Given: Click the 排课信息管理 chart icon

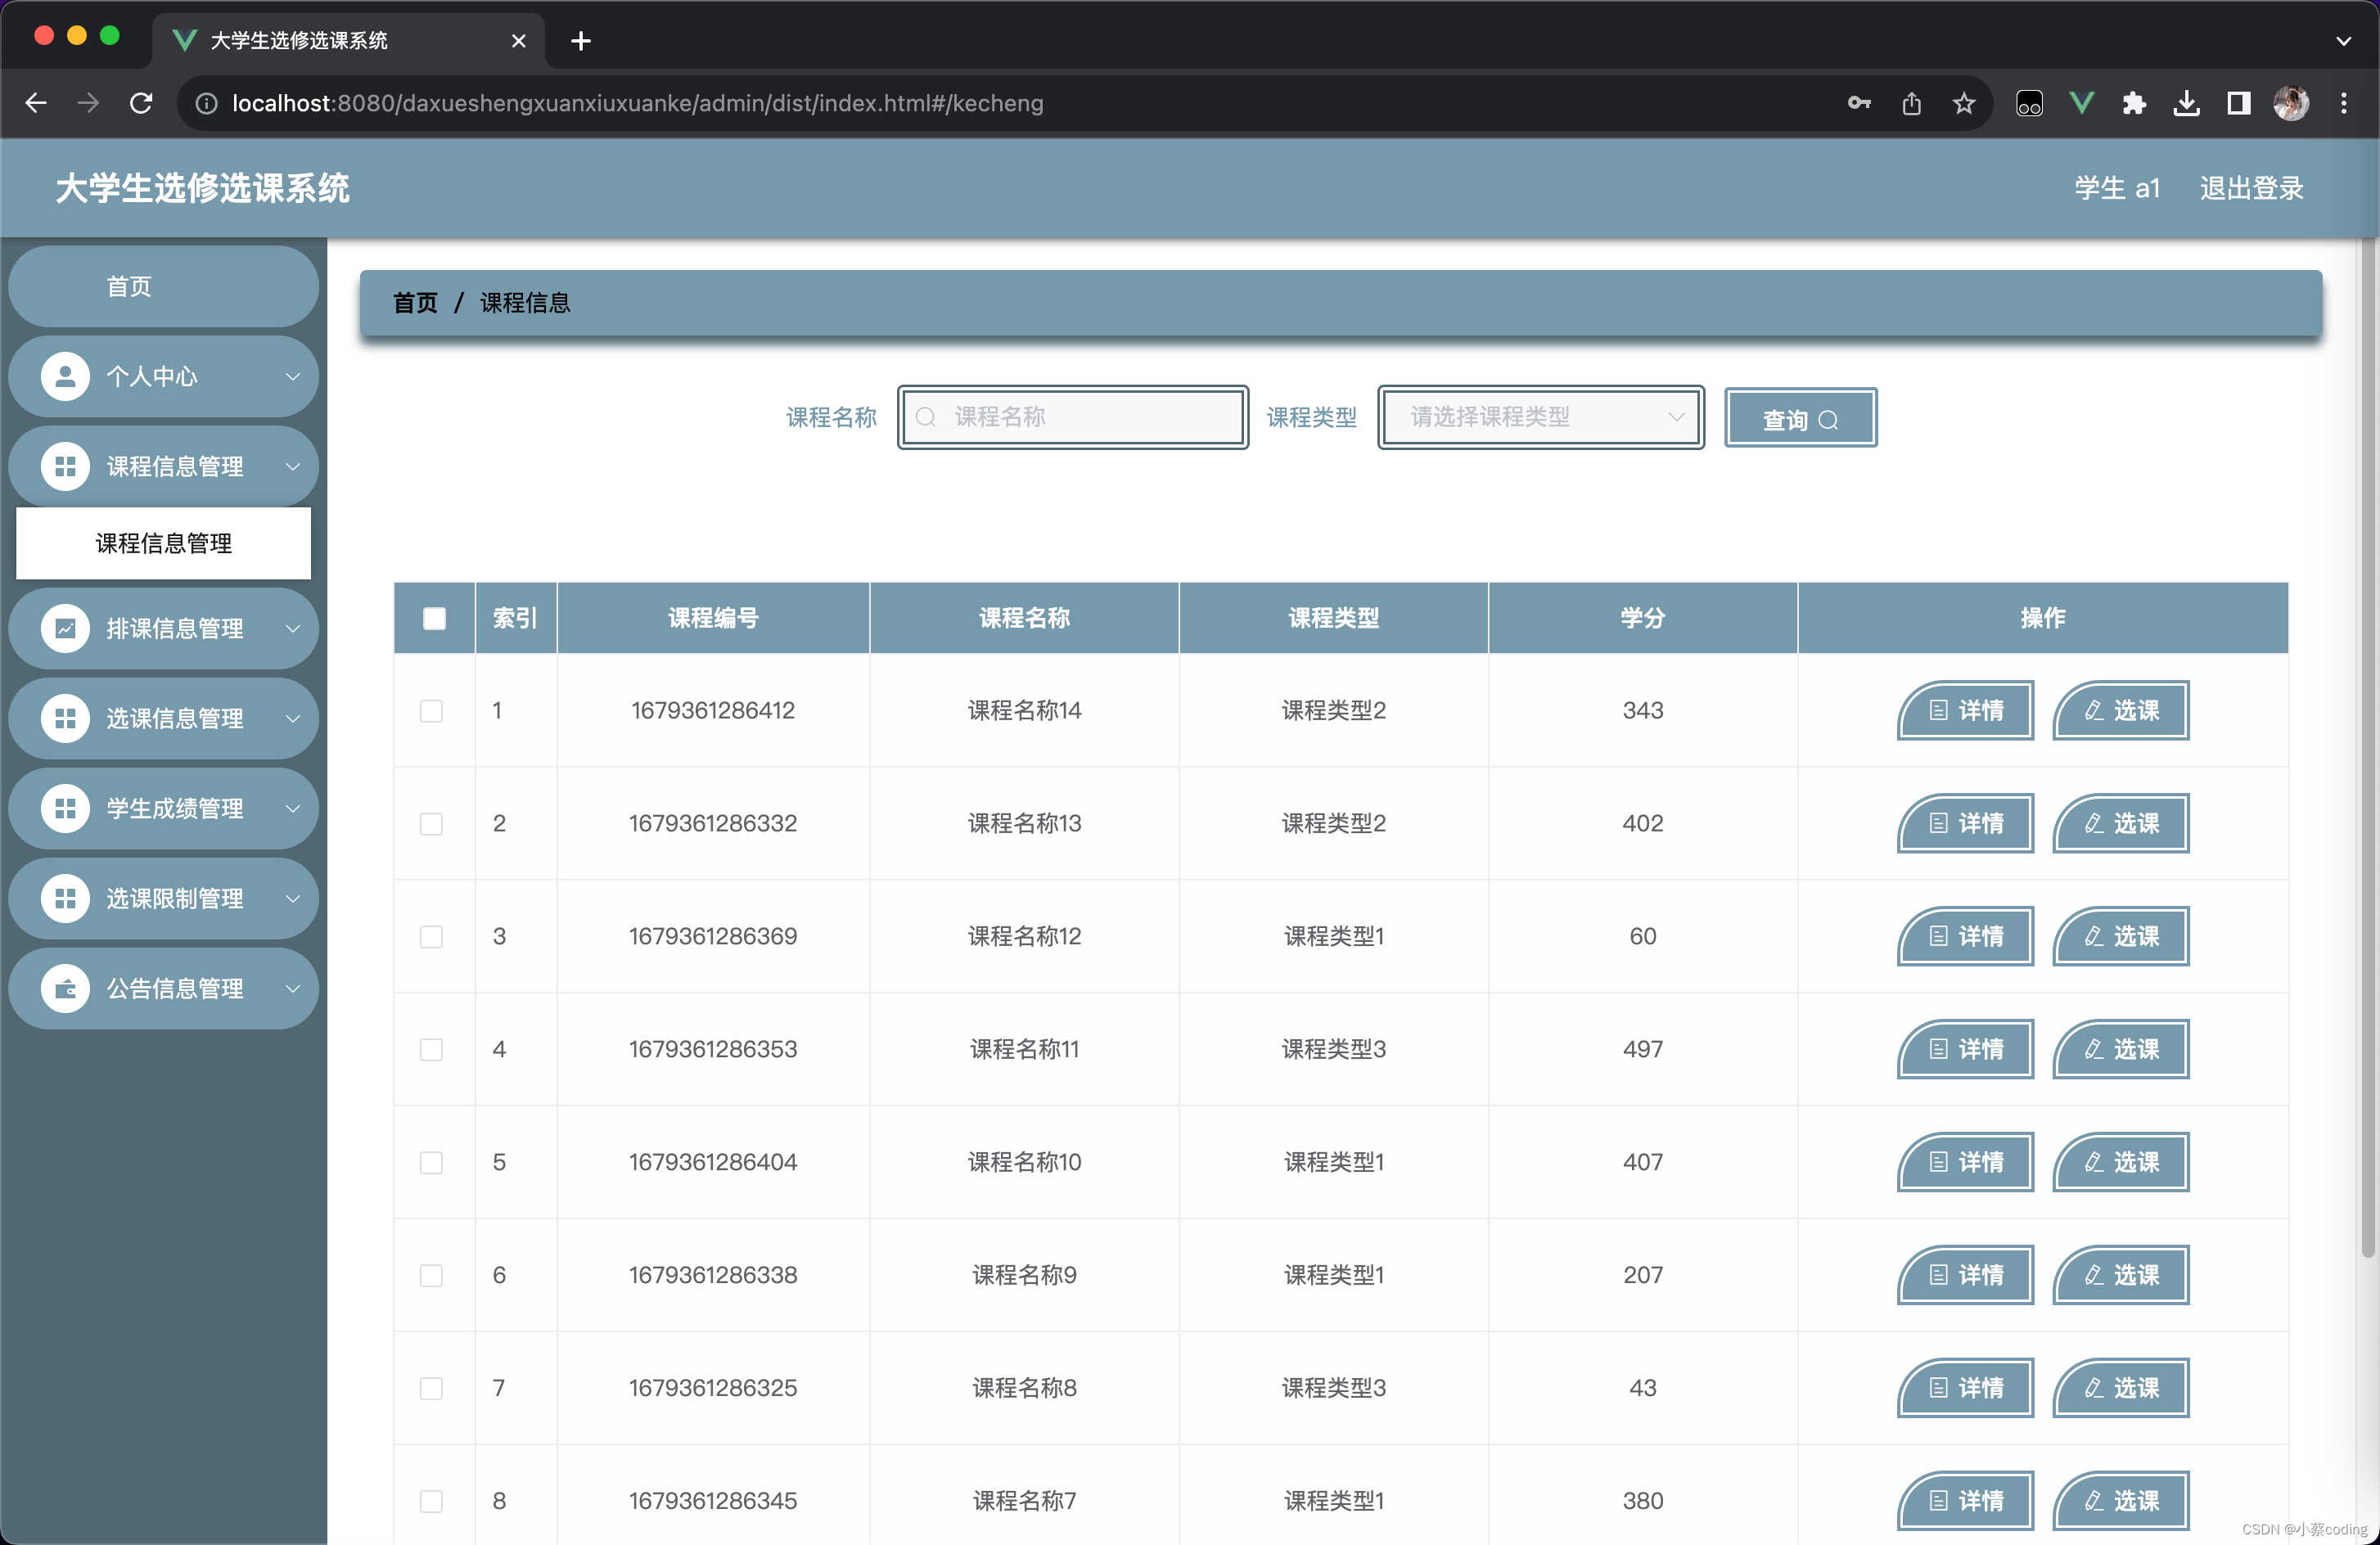Looking at the screenshot, I should (65, 628).
